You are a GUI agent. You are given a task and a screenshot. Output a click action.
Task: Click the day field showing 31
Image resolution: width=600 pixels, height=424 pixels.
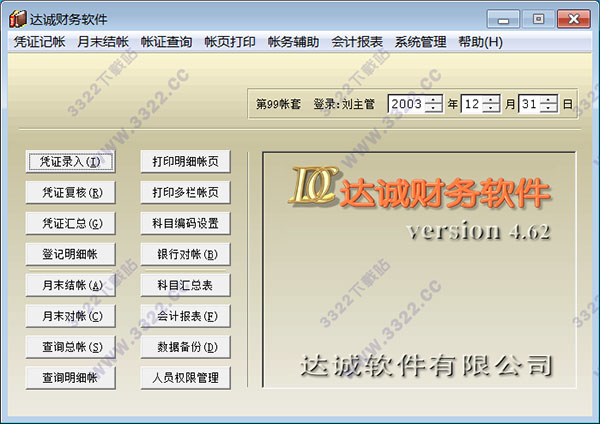[529, 104]
